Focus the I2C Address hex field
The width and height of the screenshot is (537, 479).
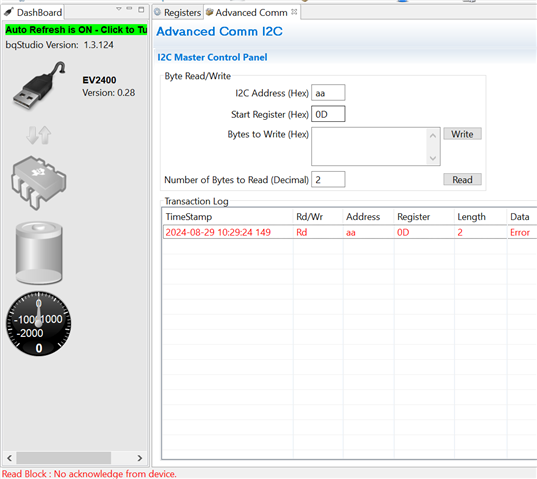click(328, 93)
